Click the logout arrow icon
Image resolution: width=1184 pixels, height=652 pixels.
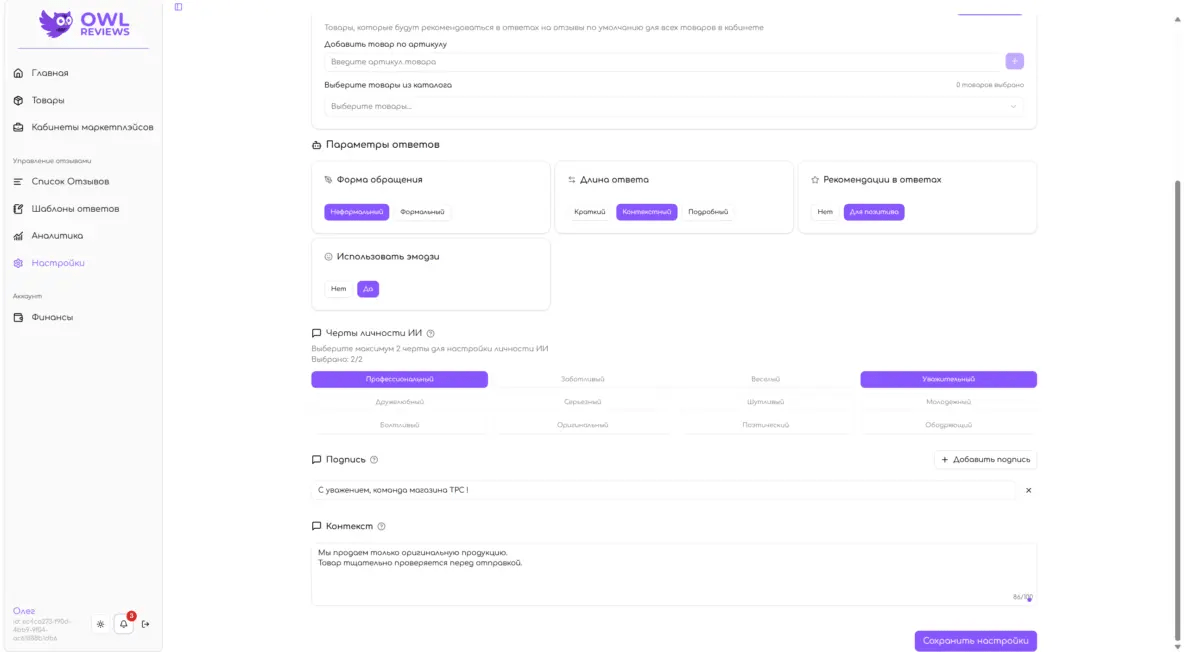[x=146, y=624]
